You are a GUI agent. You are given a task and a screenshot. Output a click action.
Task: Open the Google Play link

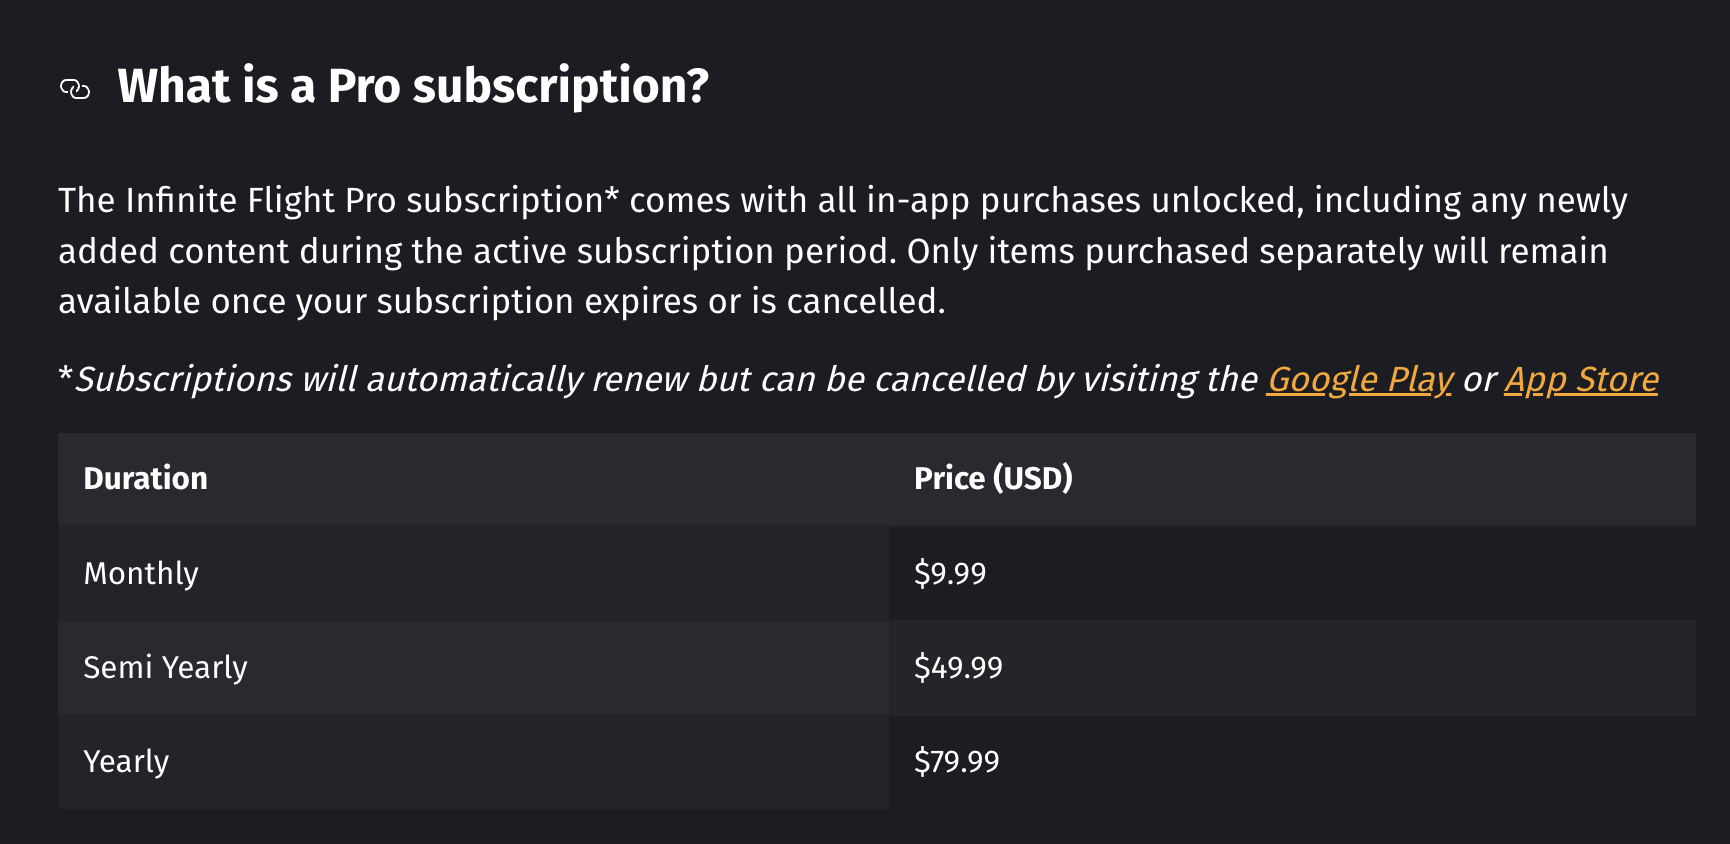tap(1359, 380)
